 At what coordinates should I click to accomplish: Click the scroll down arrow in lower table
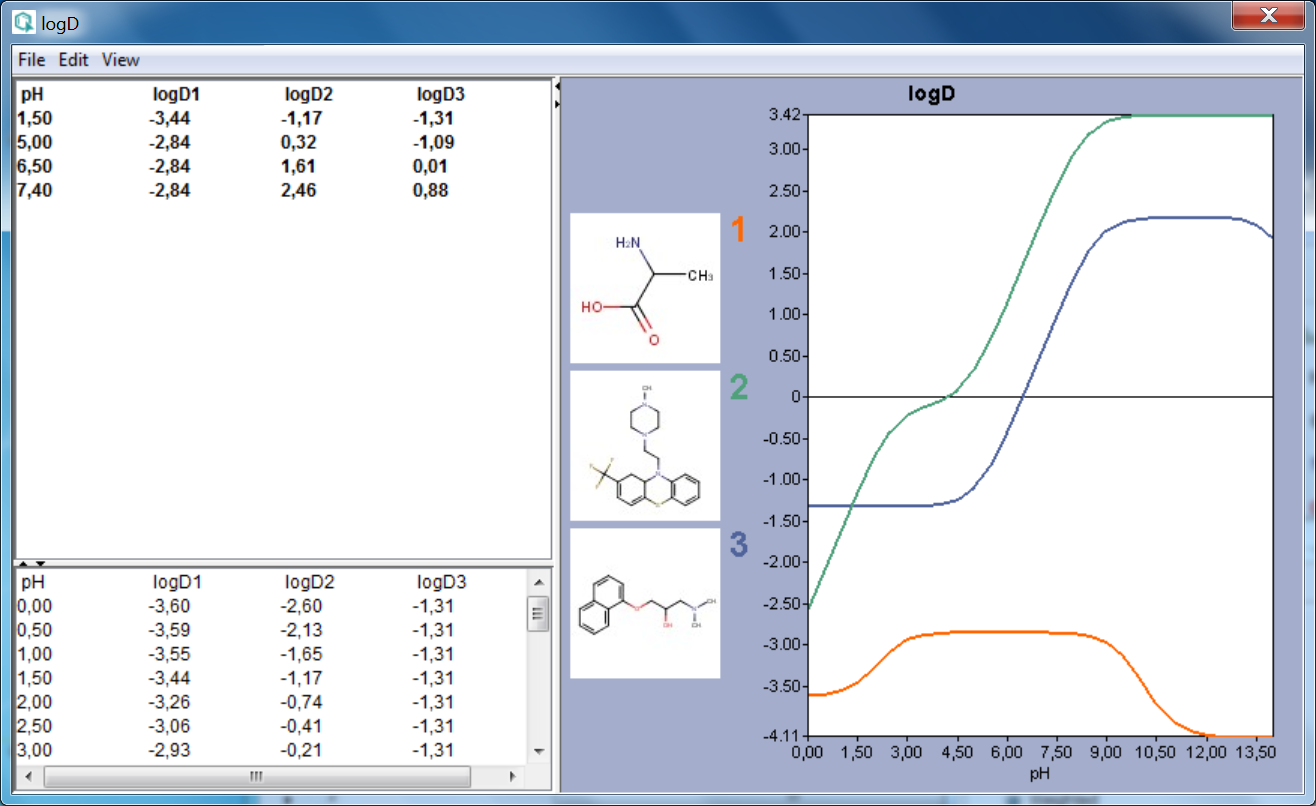tap(538, 751)
